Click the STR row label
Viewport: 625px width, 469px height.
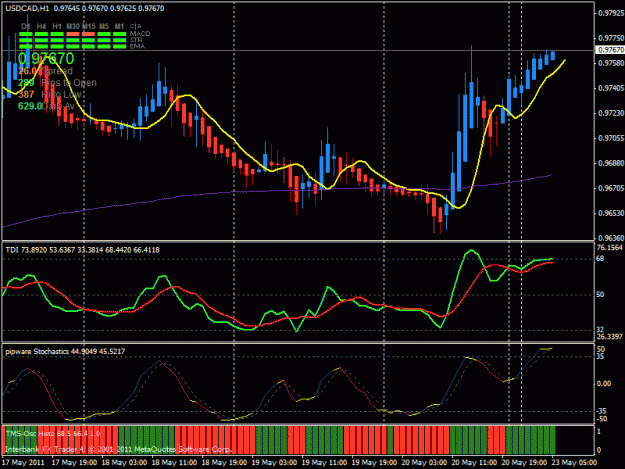click(x=136, y=40)
